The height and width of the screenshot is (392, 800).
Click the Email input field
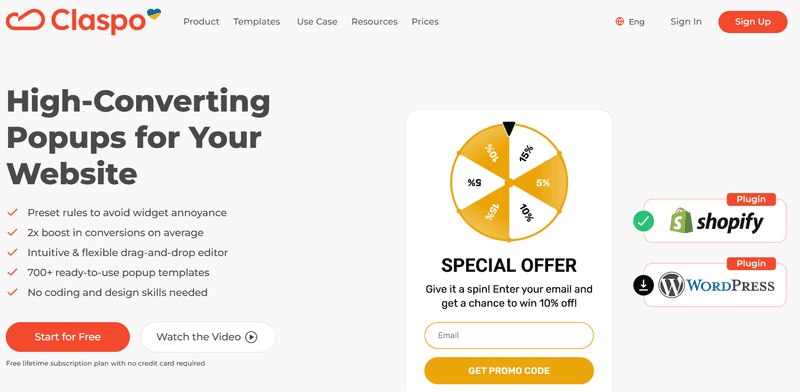point(509,335)
